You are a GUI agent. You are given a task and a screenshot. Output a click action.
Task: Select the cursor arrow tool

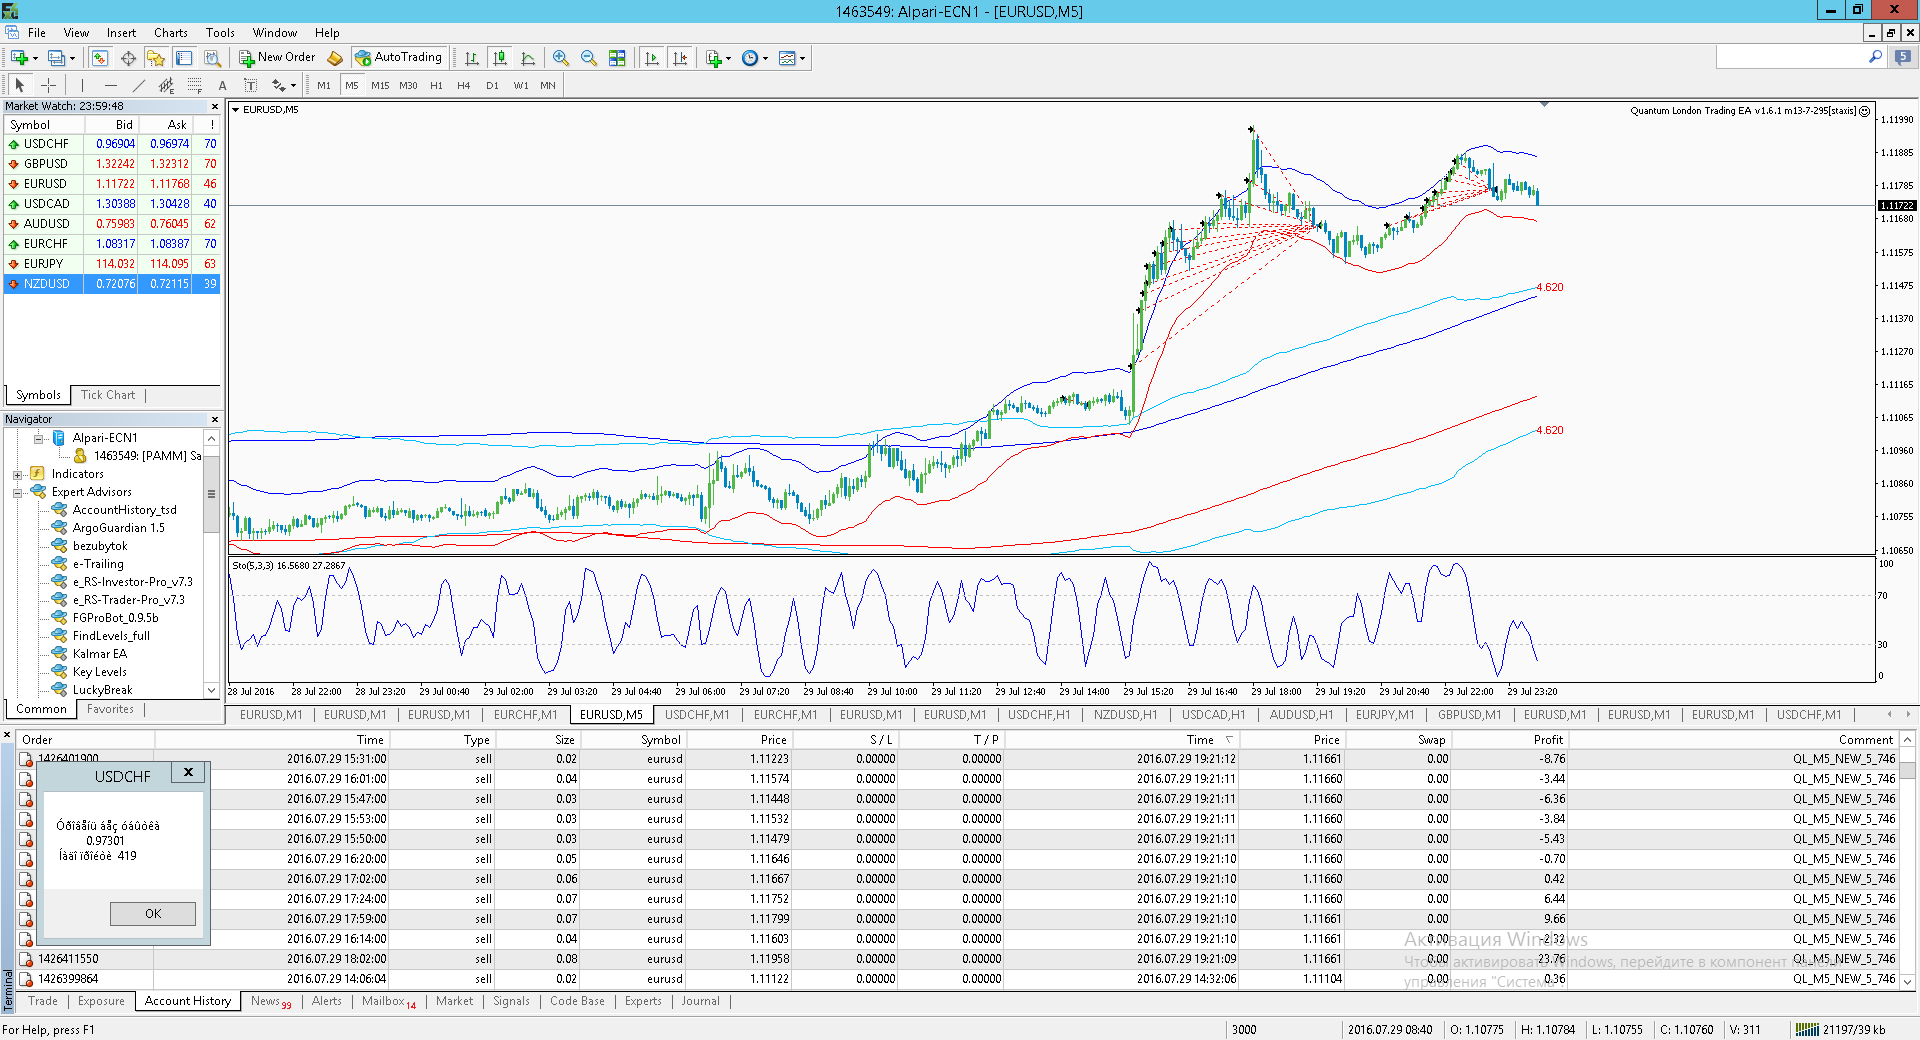(20, 85)
